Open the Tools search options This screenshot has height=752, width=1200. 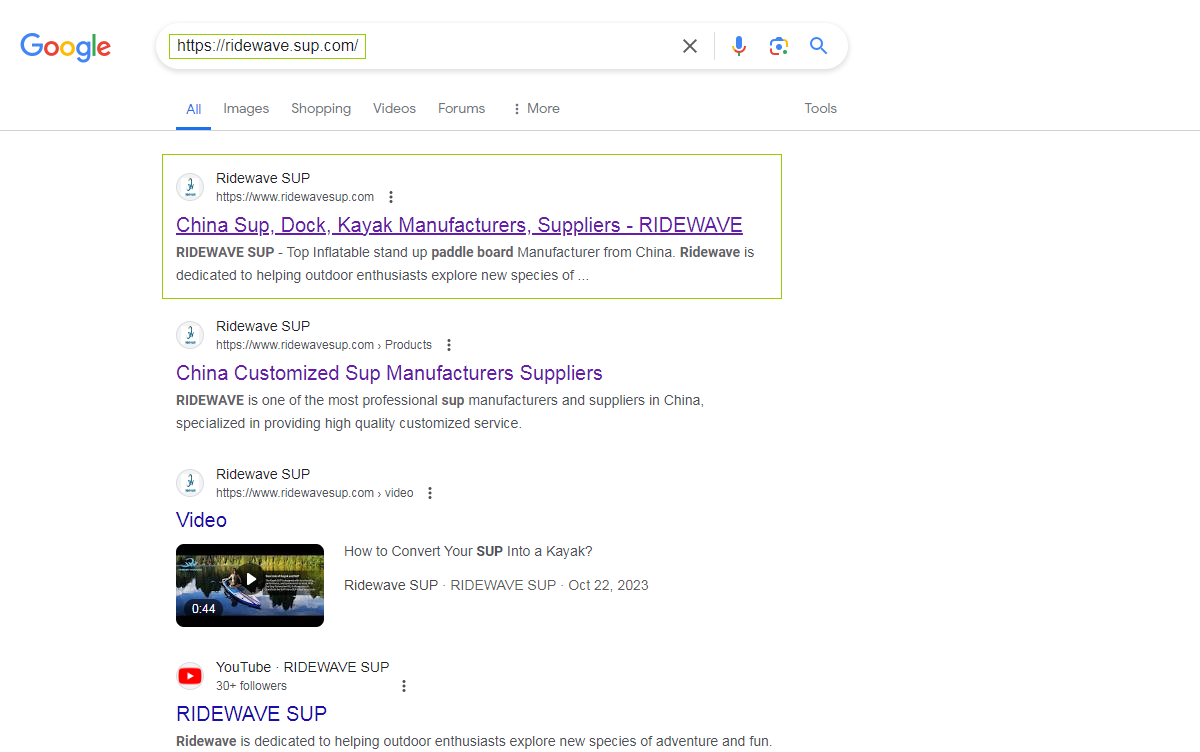point(820,108)
